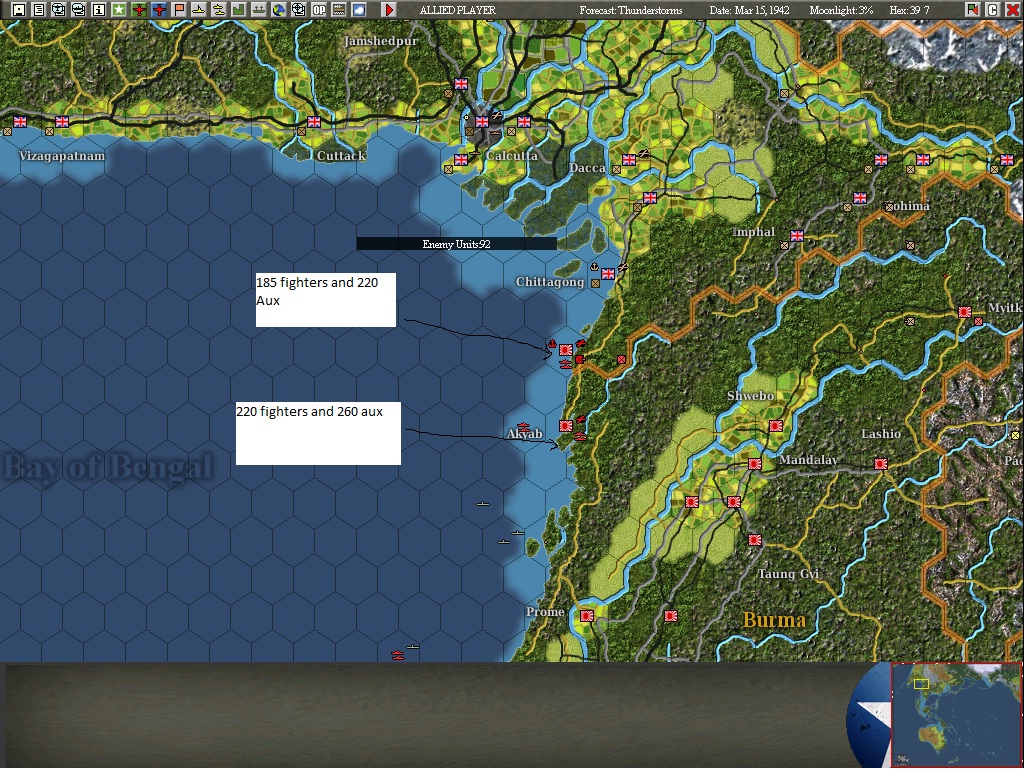Open the stacked ship list icon
1024x783 pixels.
[x=78, y=9]
